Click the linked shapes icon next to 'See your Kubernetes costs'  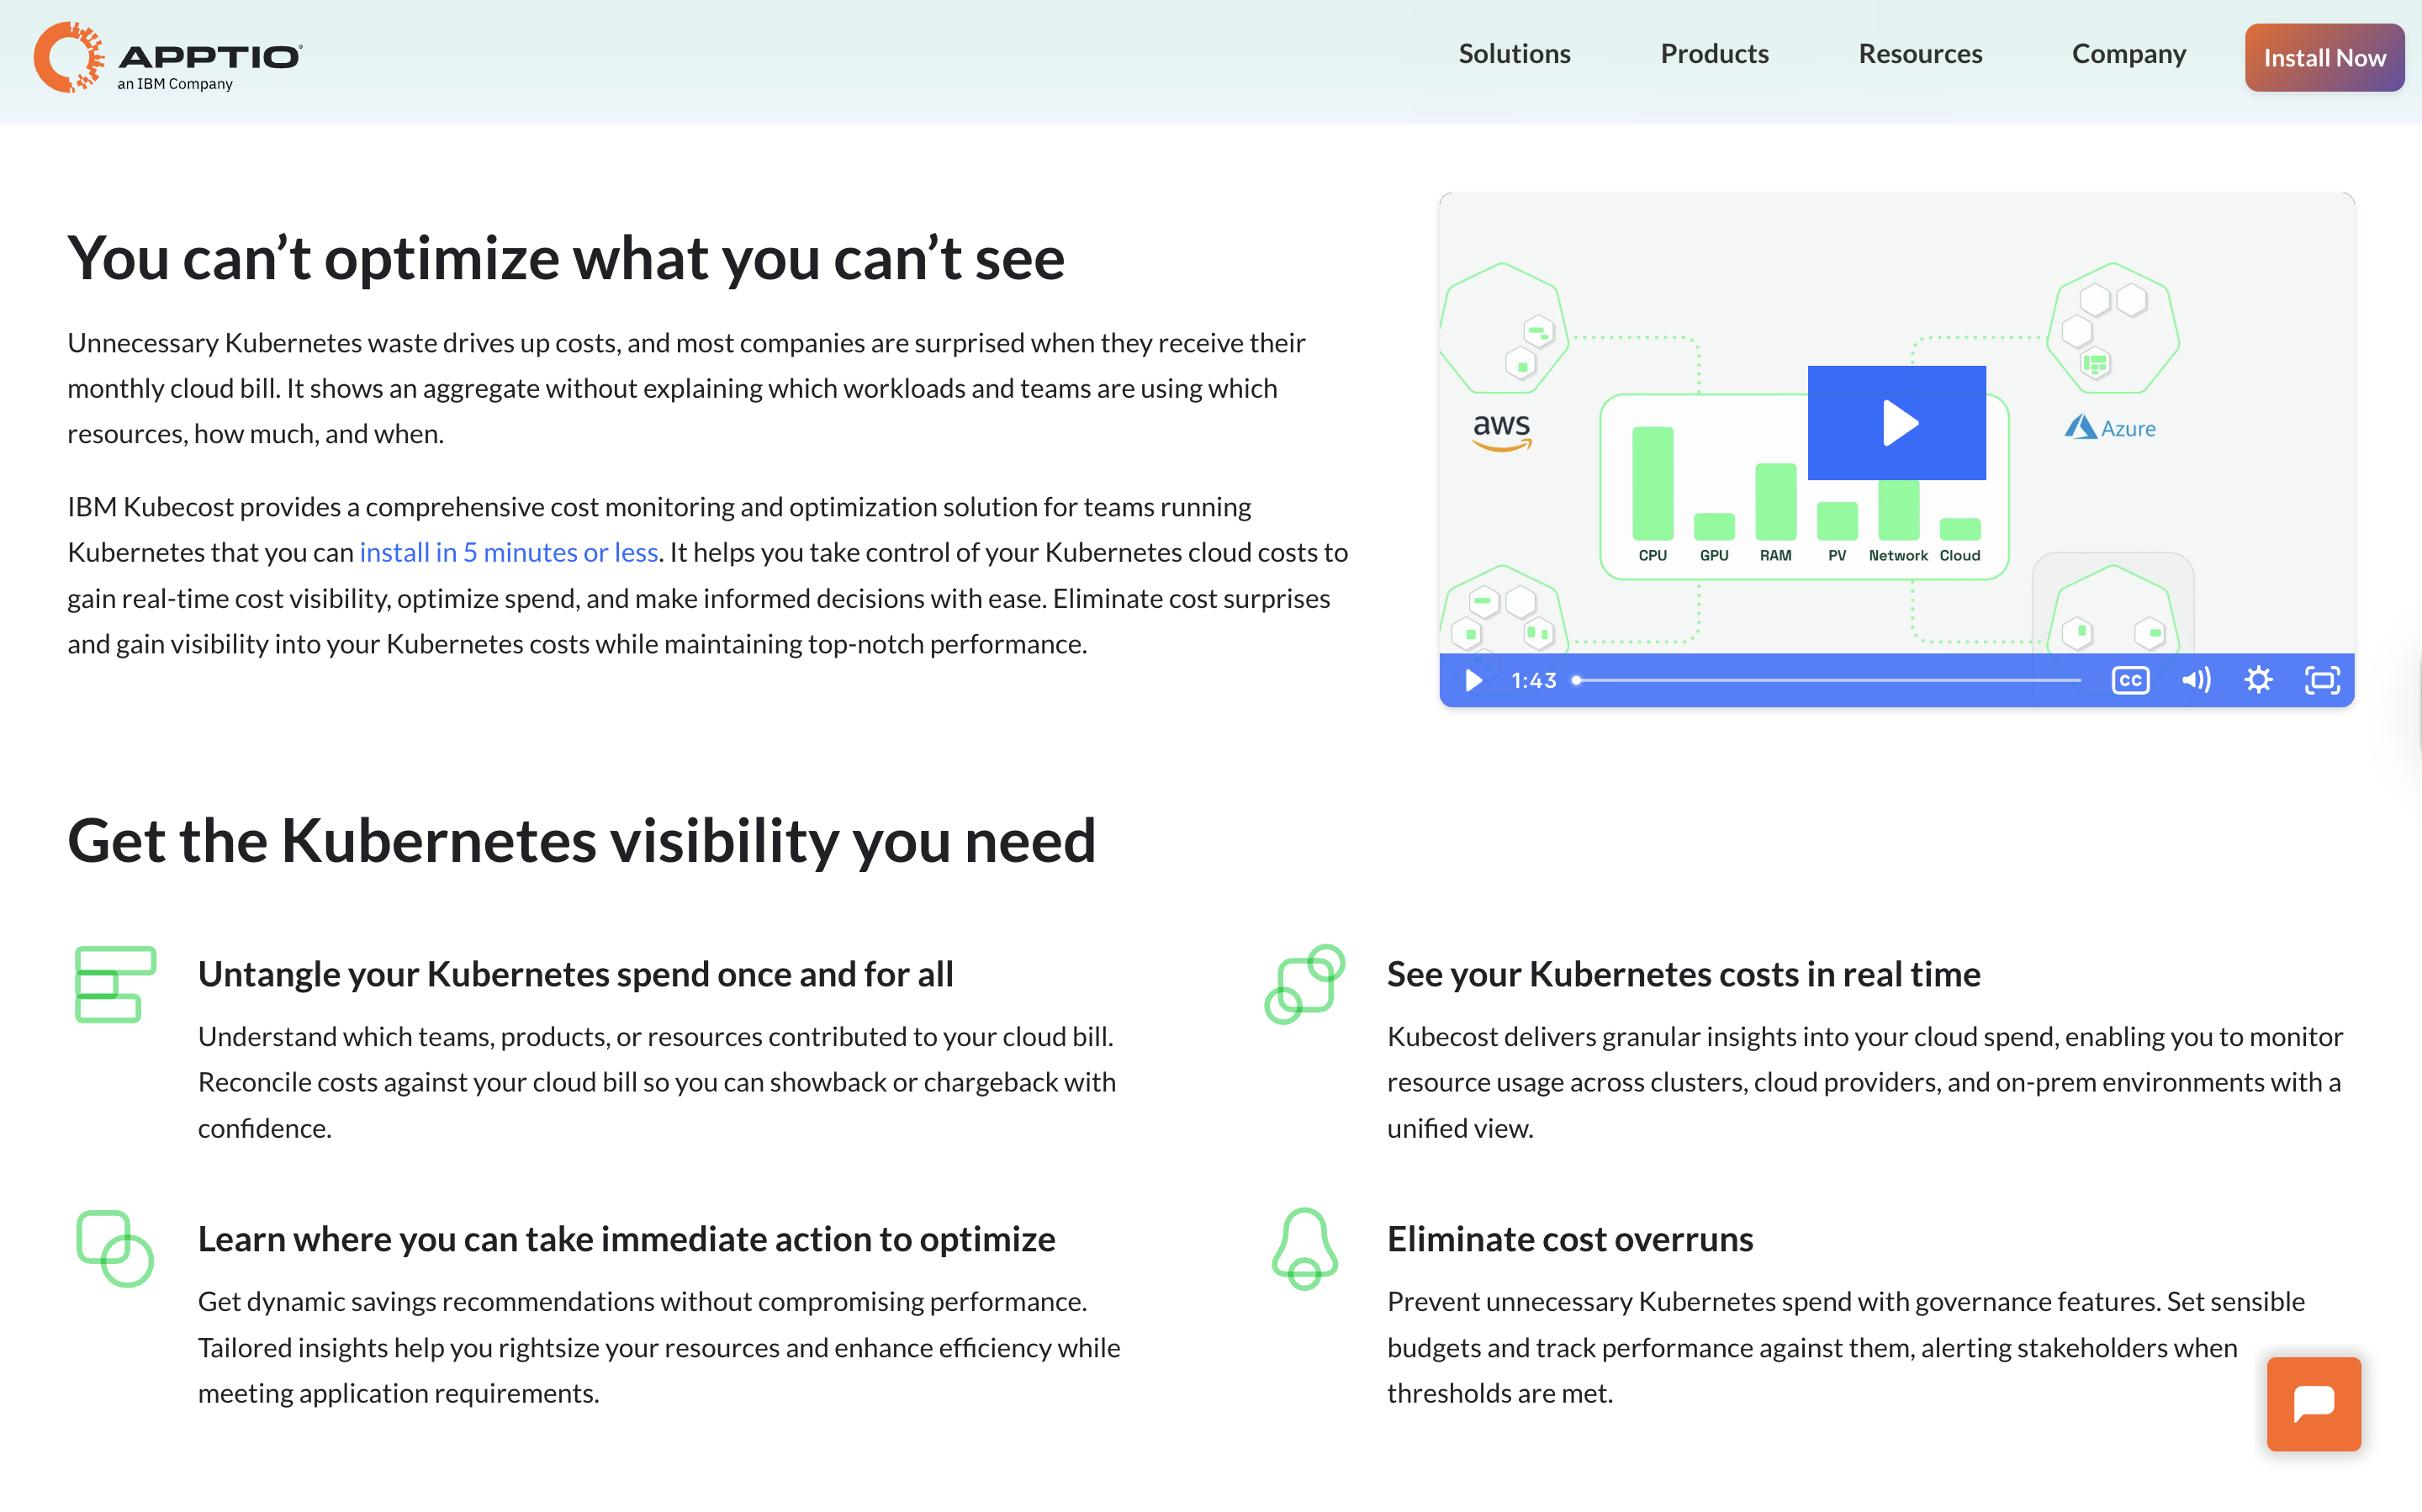pos(1304,984)
